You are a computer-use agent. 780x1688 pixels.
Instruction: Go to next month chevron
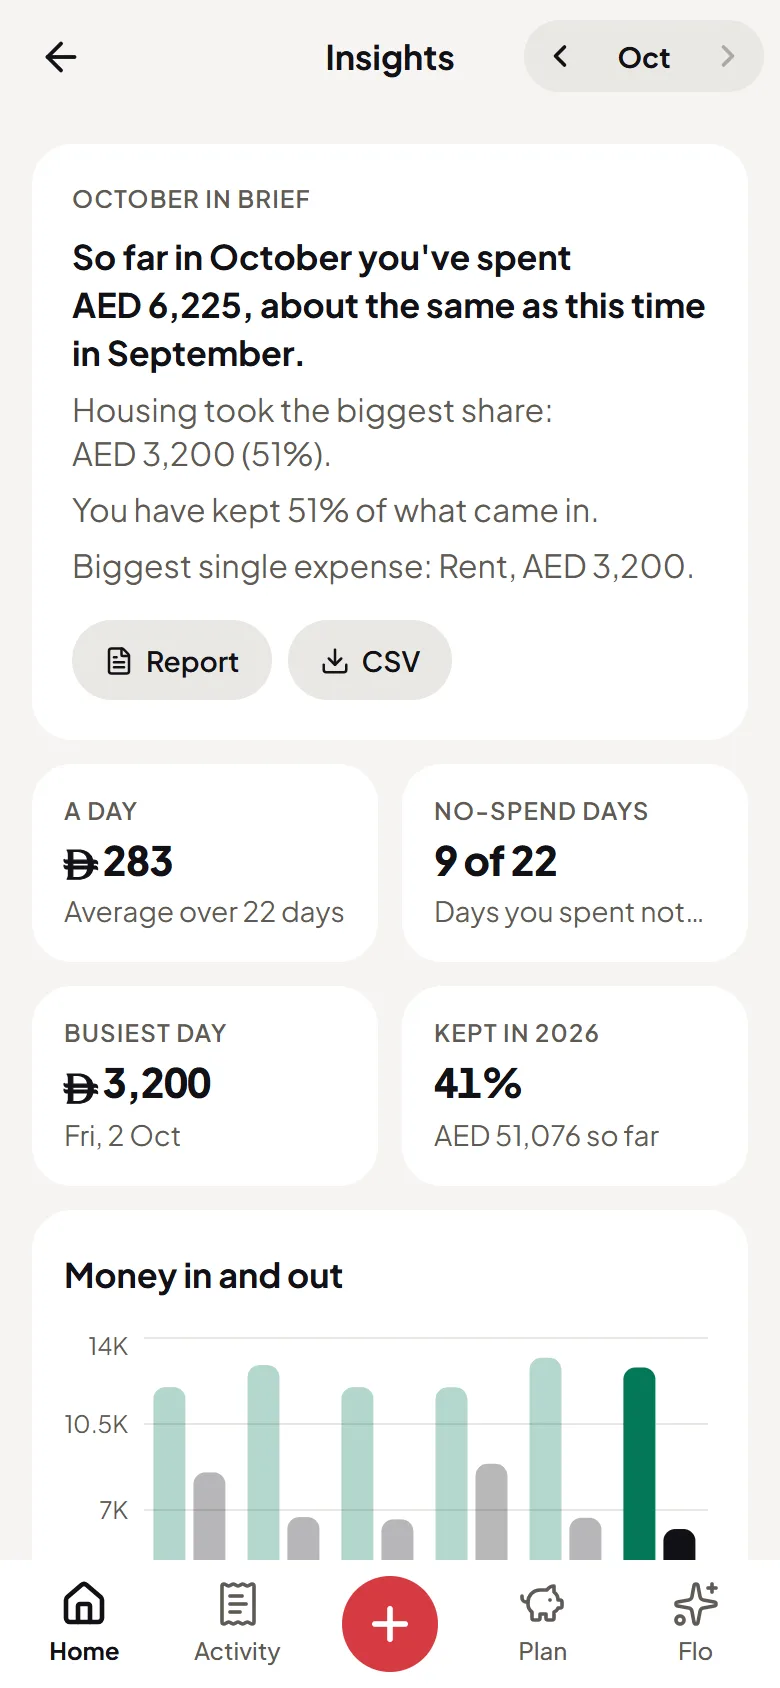(x=727, y=57)
